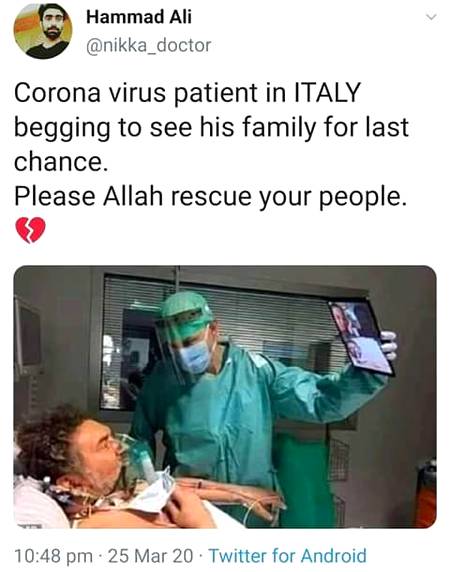
Task: Click the patient's oxygen mask in photo
Action: coord(139,458)
